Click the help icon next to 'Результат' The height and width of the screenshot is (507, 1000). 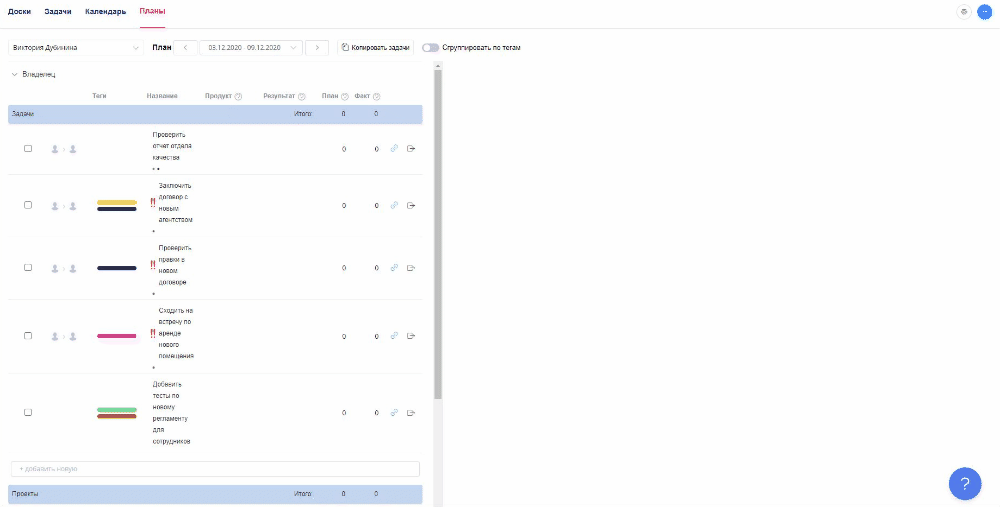301,97
